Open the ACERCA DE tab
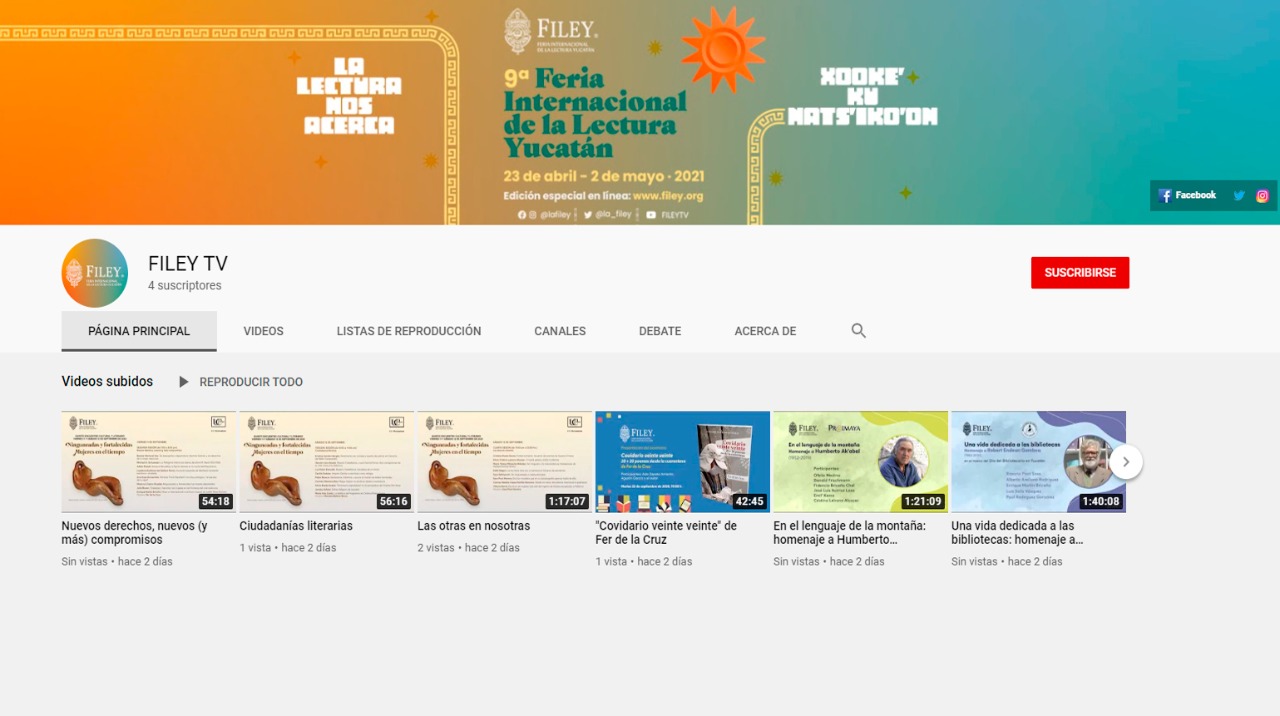This screenshot has width=1280, height=716. coord(765,331)
